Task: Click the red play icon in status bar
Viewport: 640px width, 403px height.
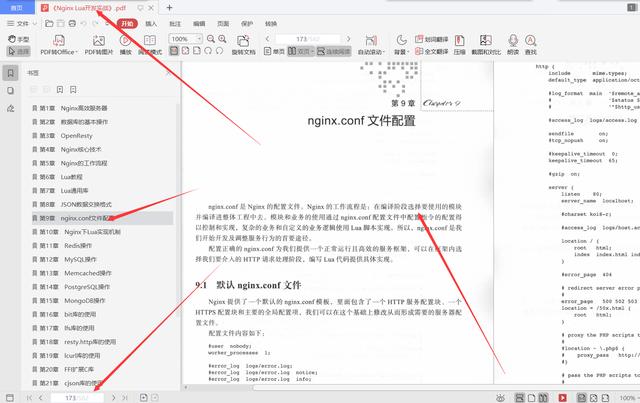Action: click(x=562, y=398)
